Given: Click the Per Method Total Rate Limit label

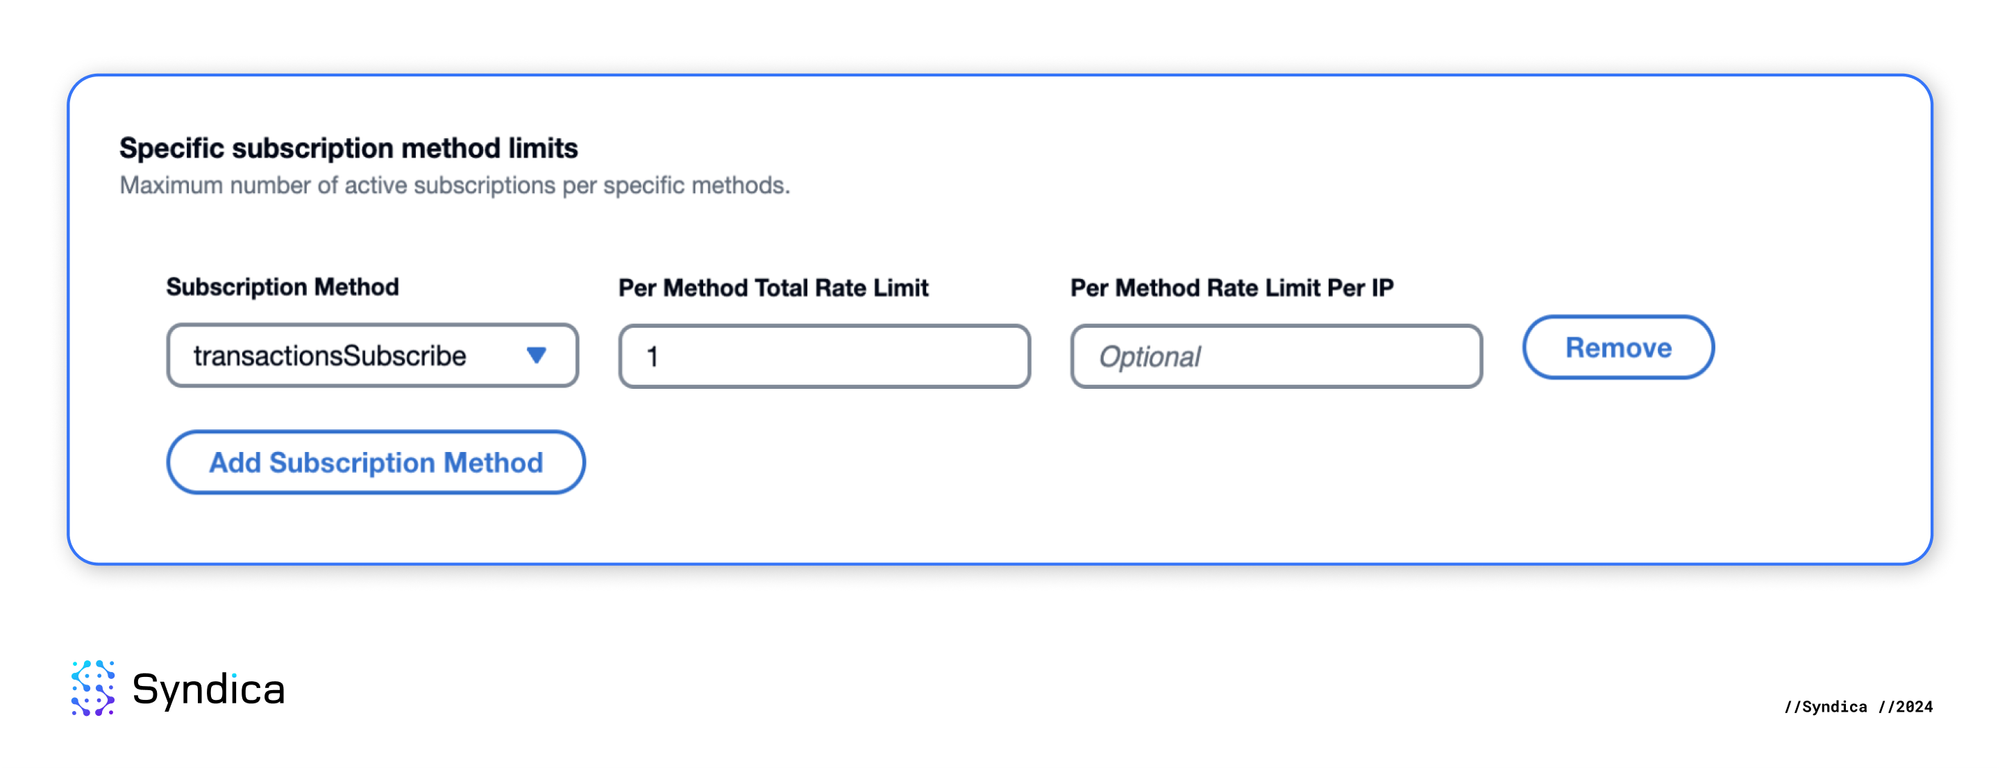Looking at the screenshot, I should tap(774, 288).
